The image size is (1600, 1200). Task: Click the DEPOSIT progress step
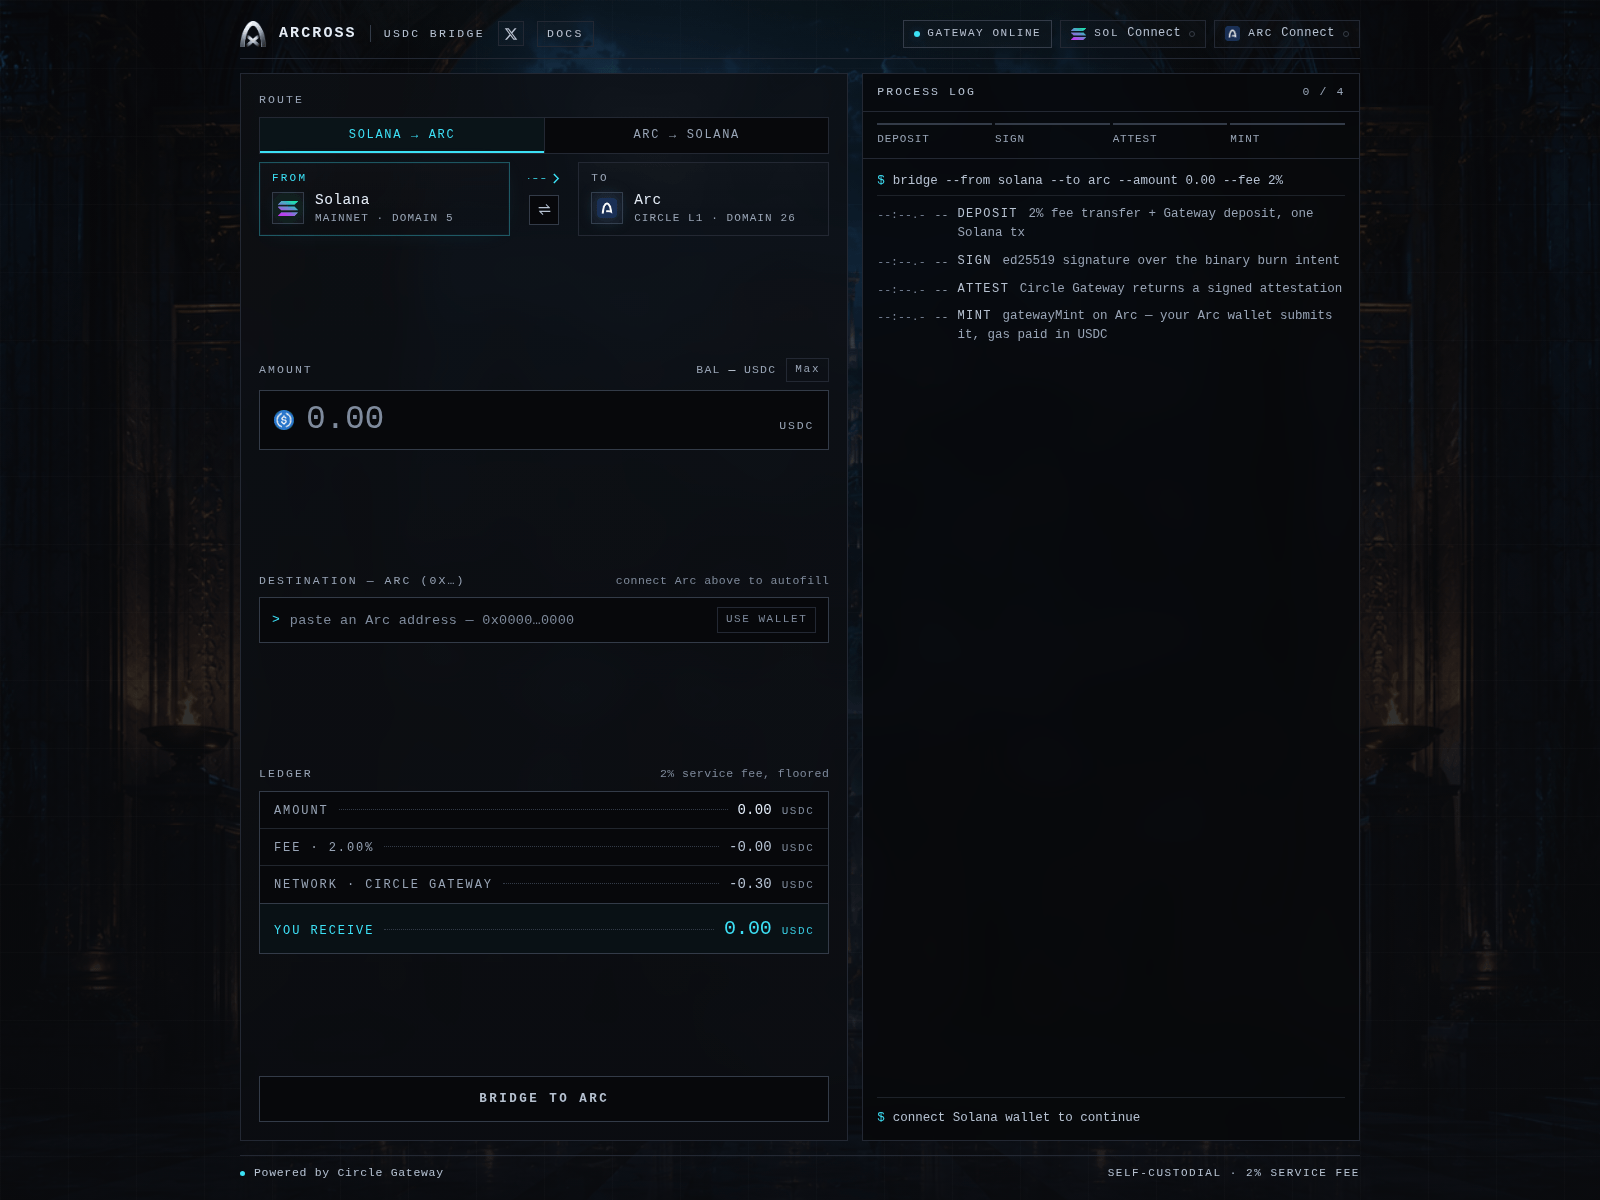coord(934,134)
